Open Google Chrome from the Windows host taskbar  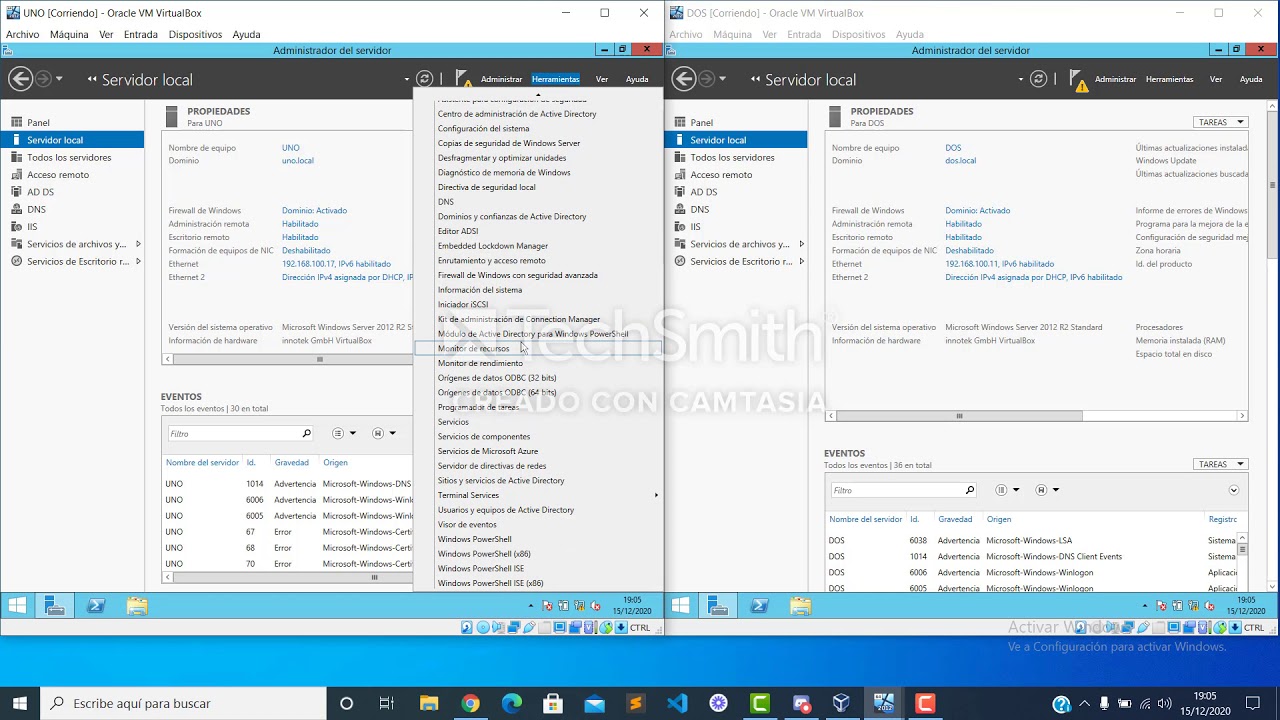tap(470, 703)
